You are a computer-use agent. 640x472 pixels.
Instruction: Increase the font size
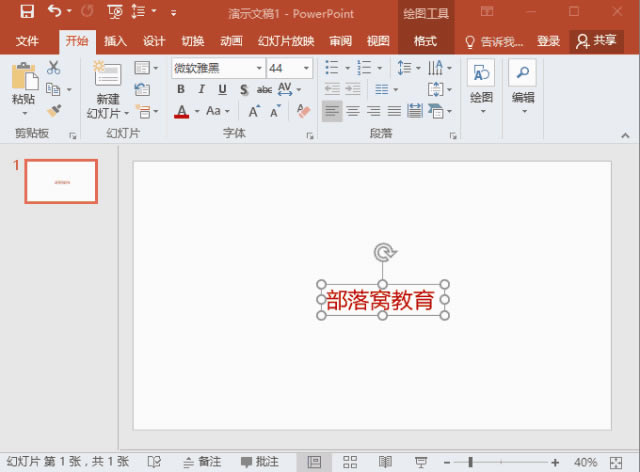coord(254,111)
